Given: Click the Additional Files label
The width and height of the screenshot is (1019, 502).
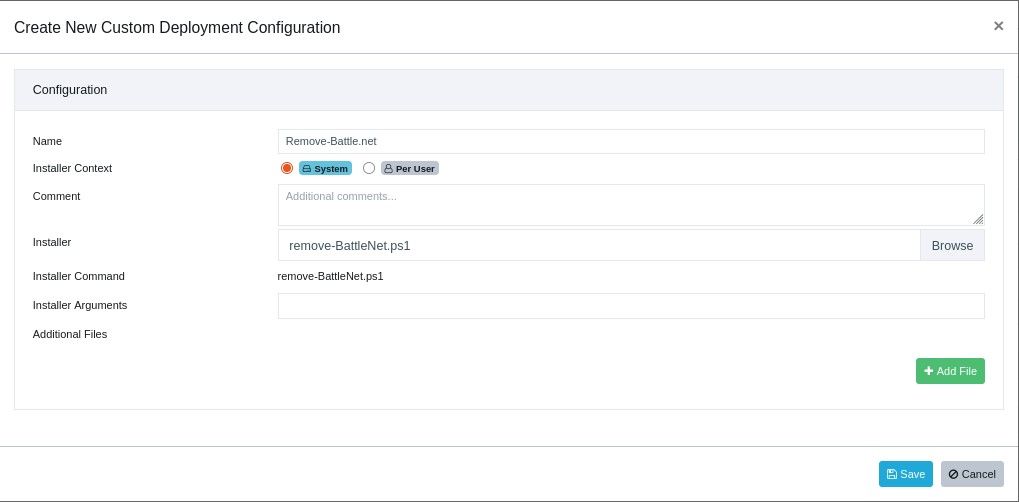Looking at the screenshot, I should 70,334.
